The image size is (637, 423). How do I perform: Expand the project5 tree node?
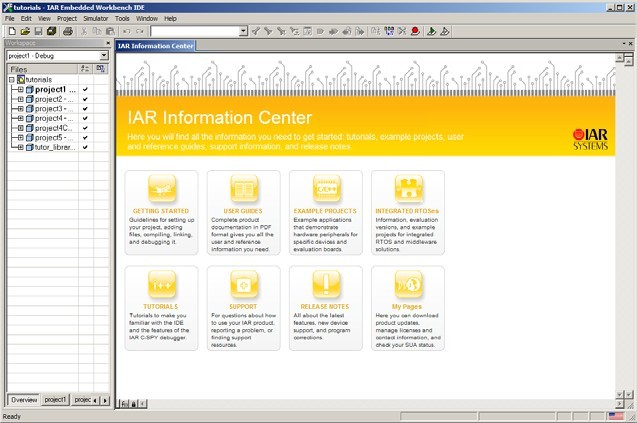click(x=20, y=138)
